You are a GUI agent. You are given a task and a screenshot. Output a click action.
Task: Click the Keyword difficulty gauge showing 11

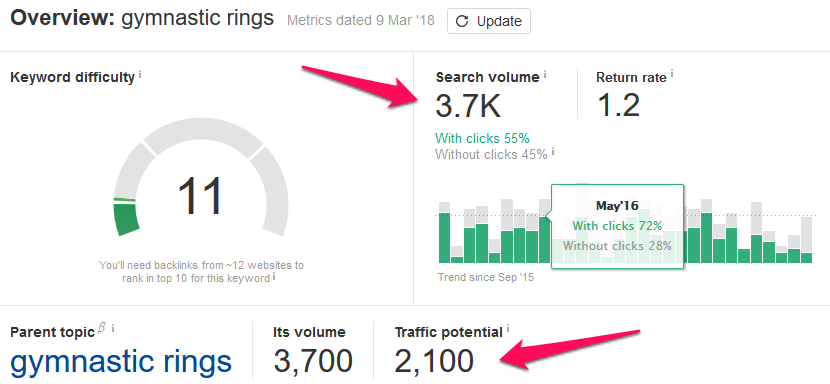[201, 180]
